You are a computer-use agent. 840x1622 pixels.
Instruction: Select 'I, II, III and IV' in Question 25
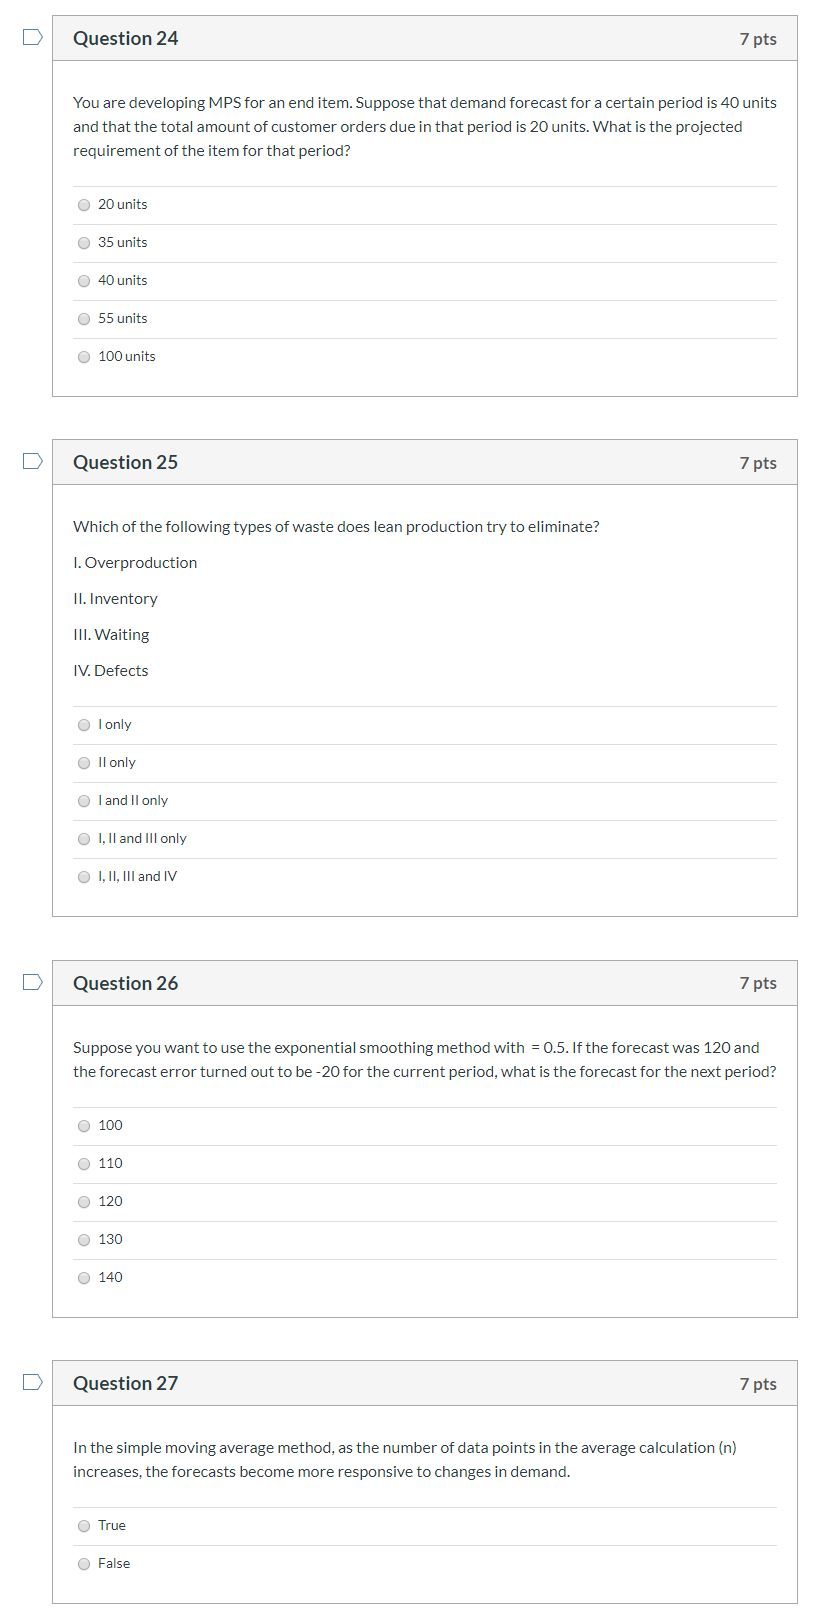84,876
